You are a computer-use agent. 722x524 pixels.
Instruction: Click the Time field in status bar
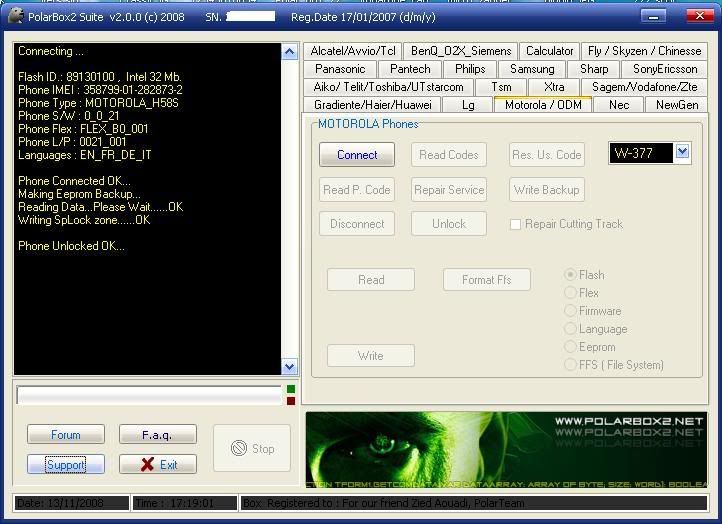pyautogui.click(x=185, y=503)
